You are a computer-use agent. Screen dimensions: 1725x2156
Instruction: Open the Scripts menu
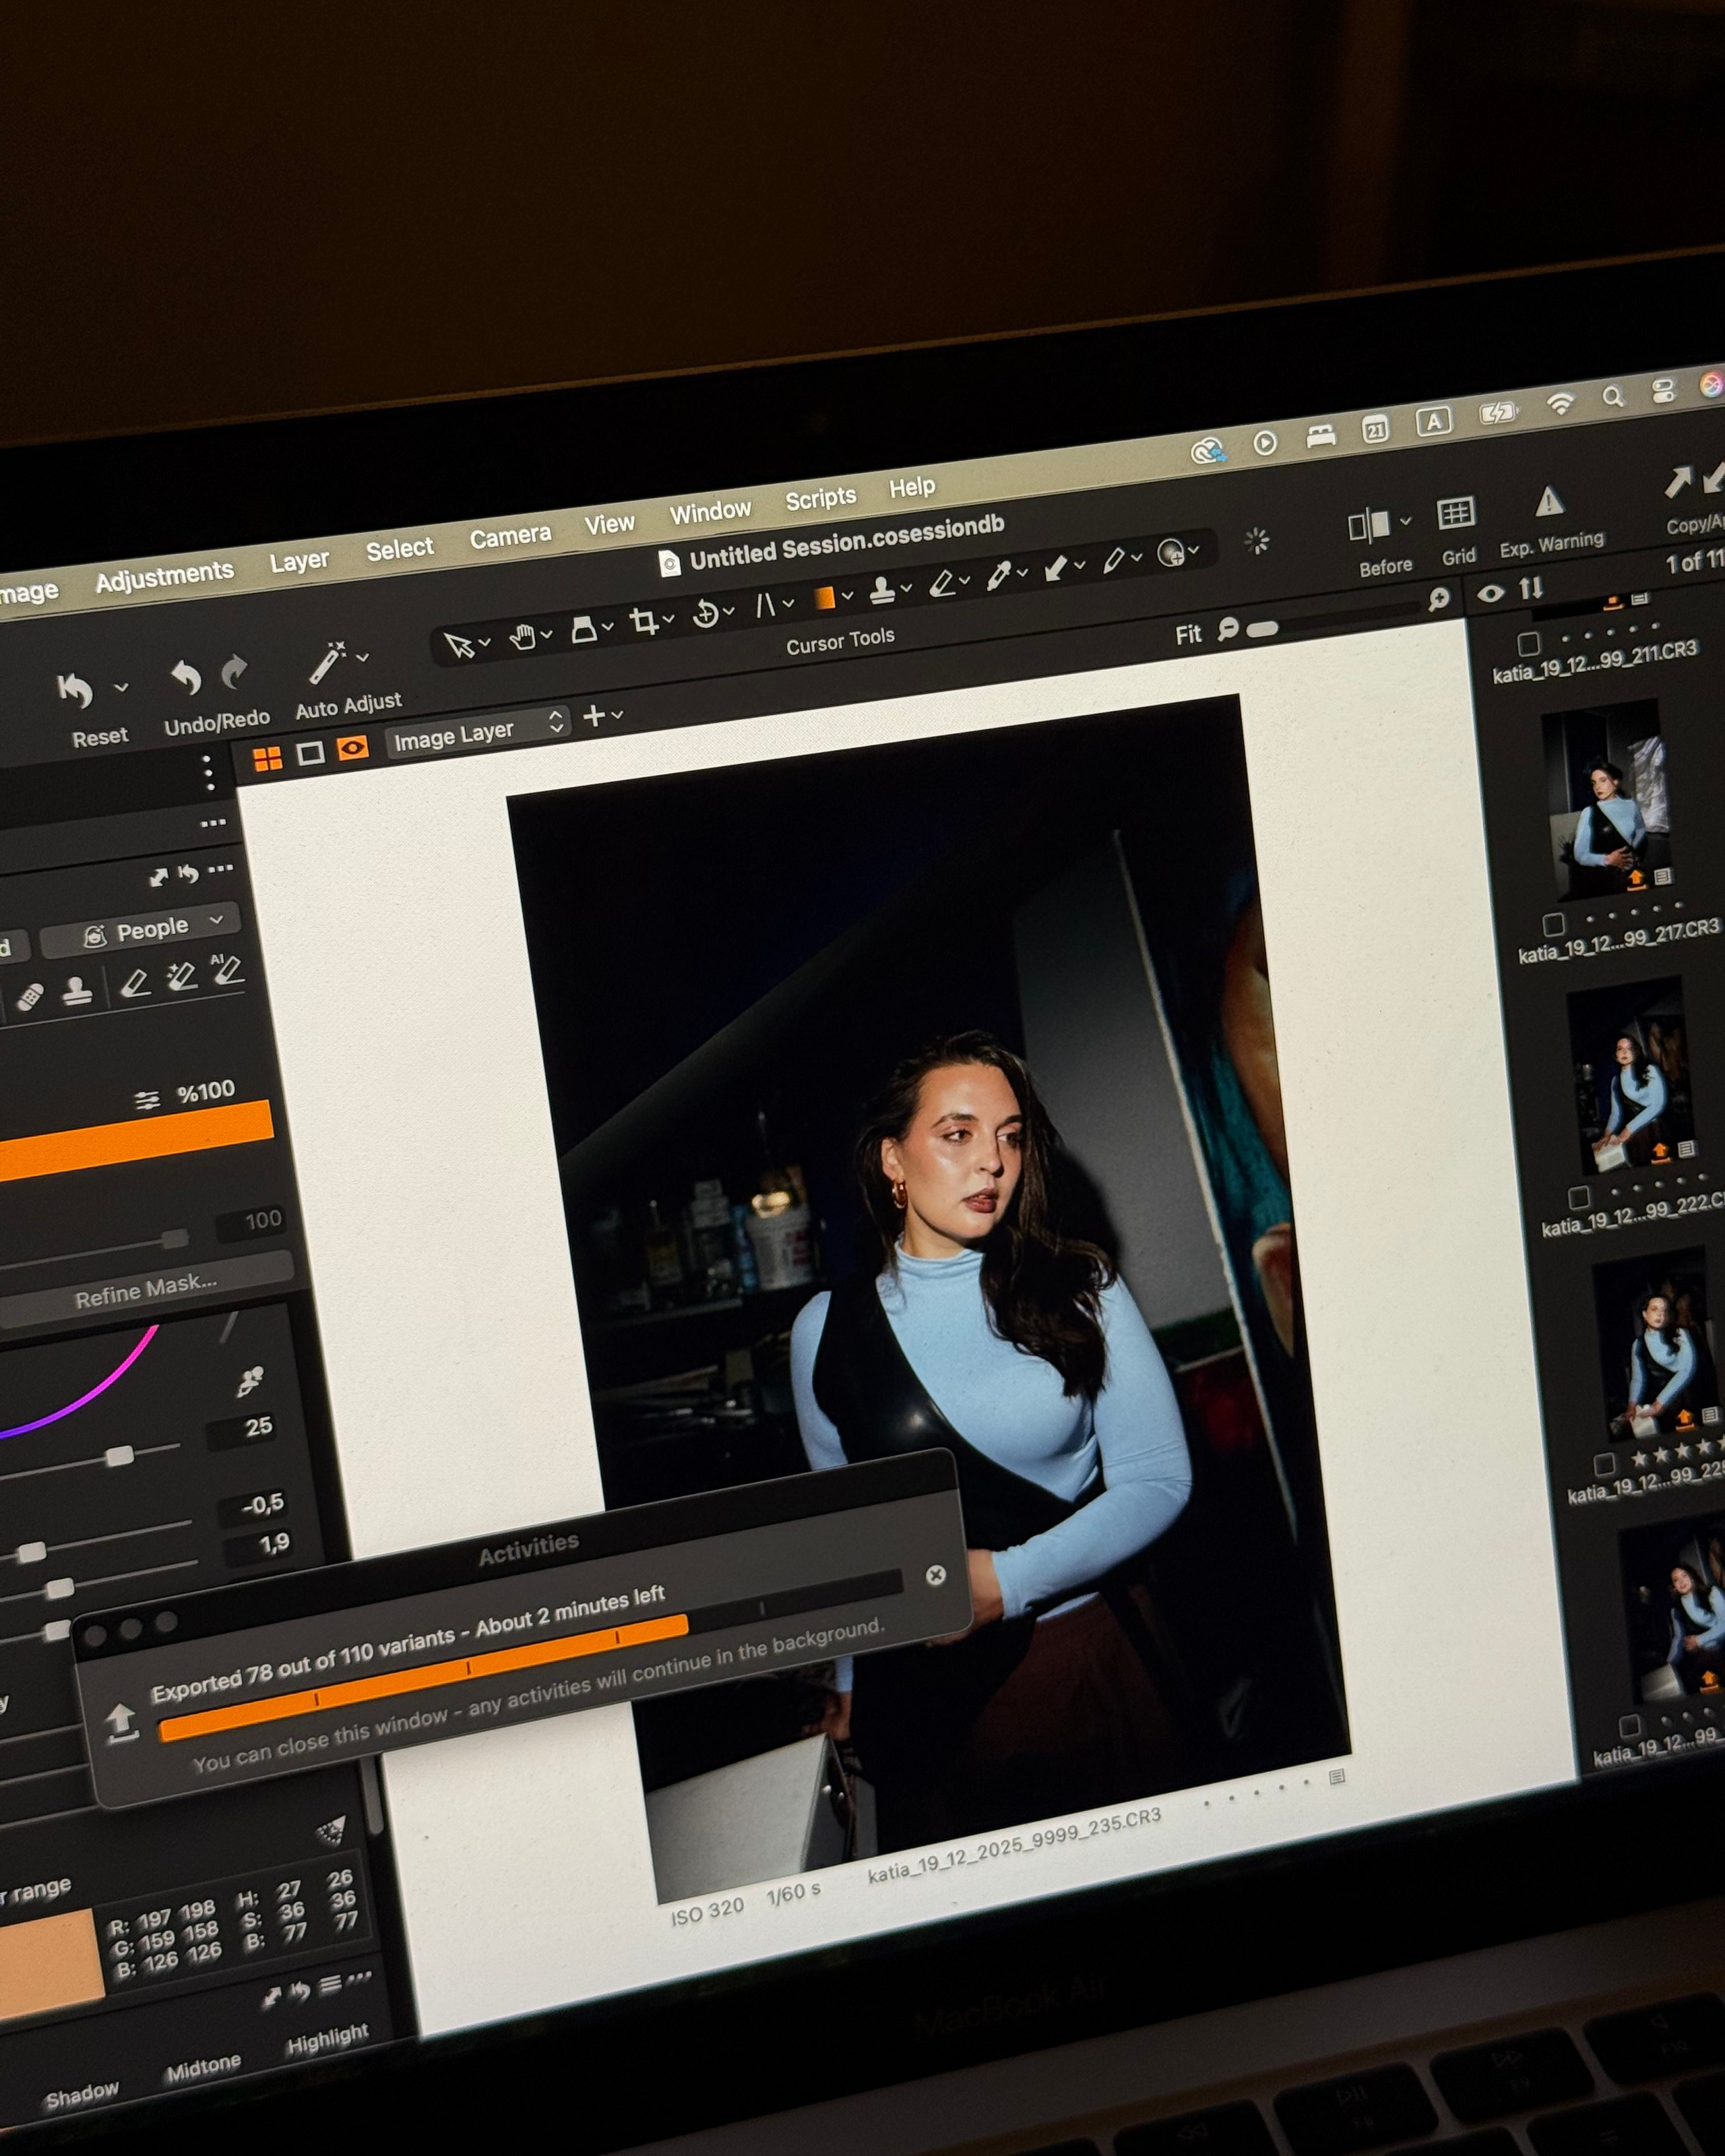tap(820, 498)
